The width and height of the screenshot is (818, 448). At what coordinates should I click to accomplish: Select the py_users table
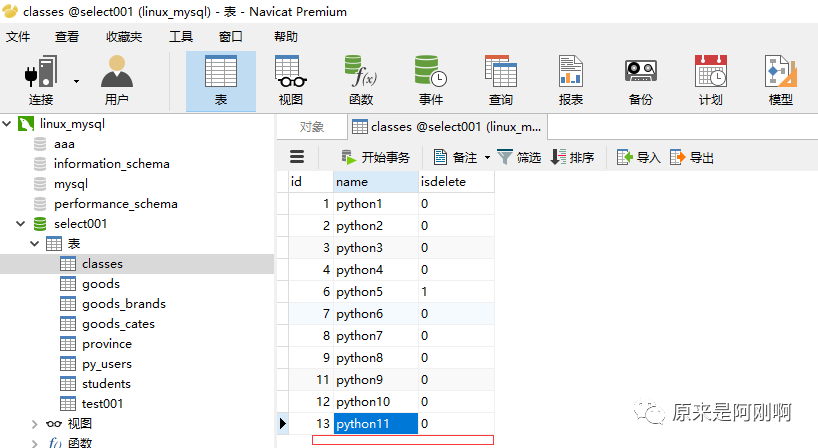107,364
